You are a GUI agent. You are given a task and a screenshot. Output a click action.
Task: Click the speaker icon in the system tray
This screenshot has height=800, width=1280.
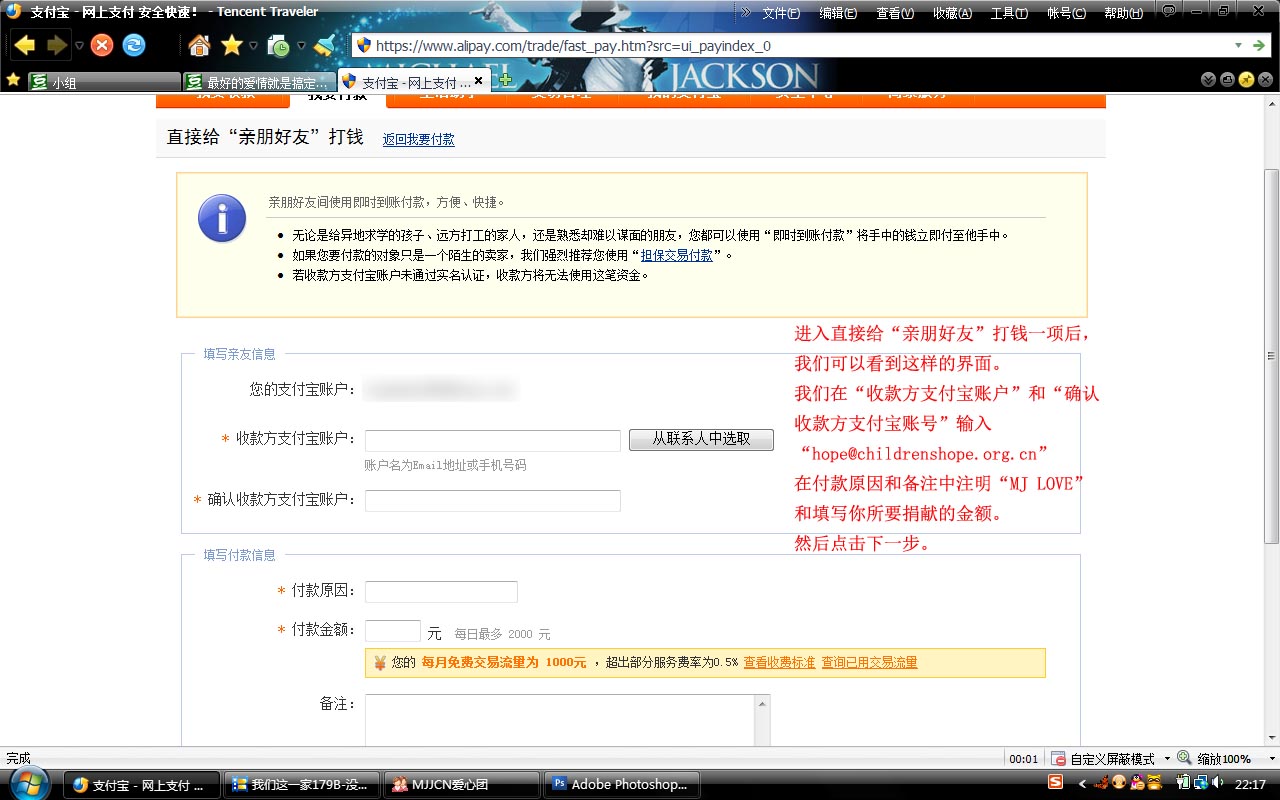(1217, 785)
